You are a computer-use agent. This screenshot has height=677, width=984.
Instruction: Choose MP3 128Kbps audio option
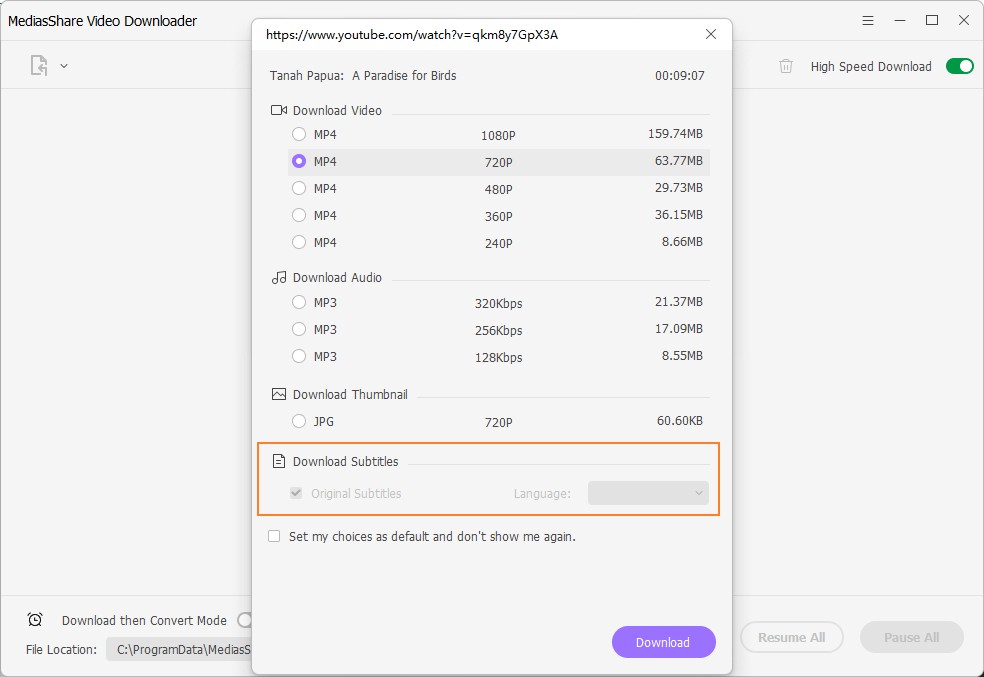point(299,356)
